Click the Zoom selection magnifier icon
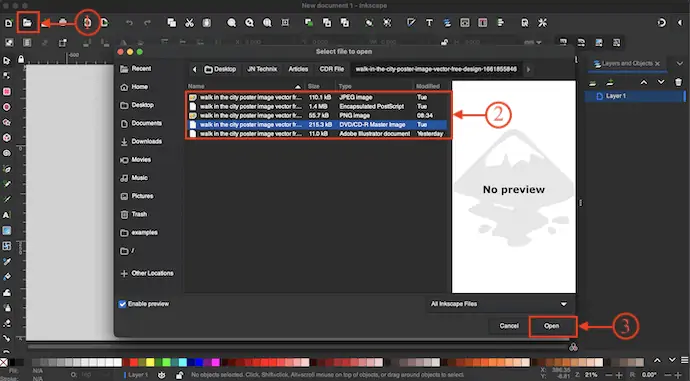Image resolution: width=690 pixels, height=381 pixels. 231,23
